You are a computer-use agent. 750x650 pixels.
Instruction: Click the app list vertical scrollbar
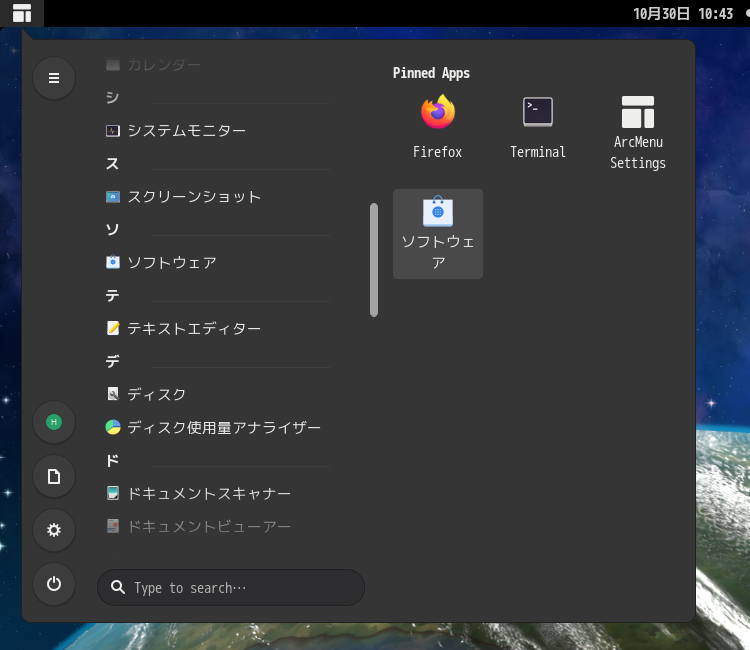[374, 260]
